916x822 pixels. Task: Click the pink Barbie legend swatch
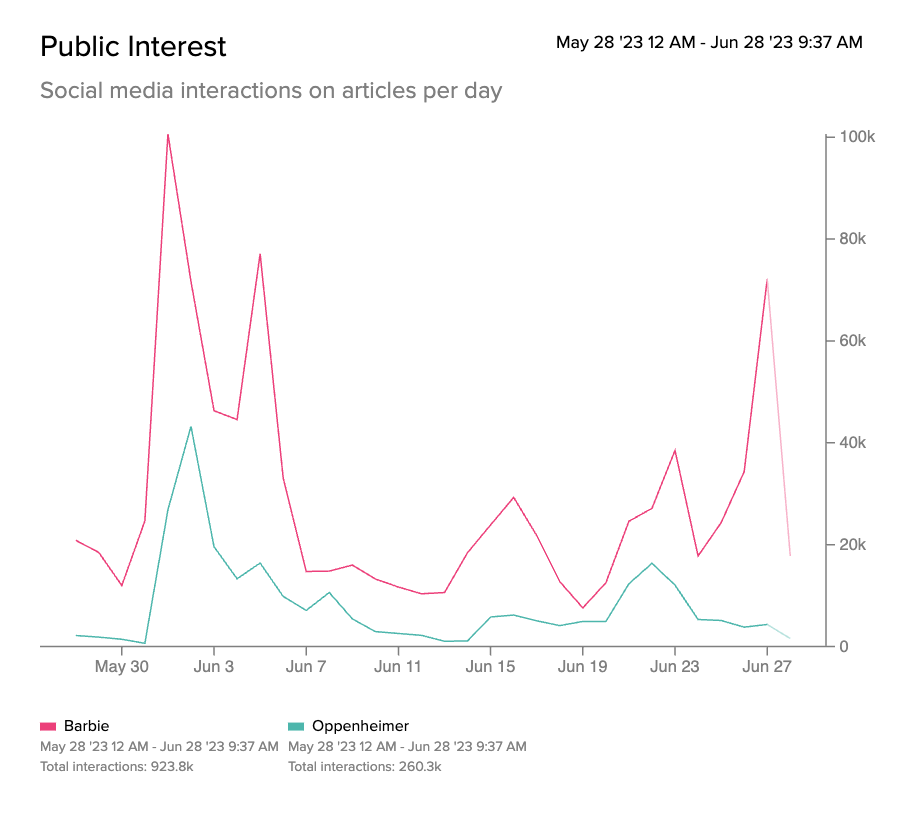47,727
